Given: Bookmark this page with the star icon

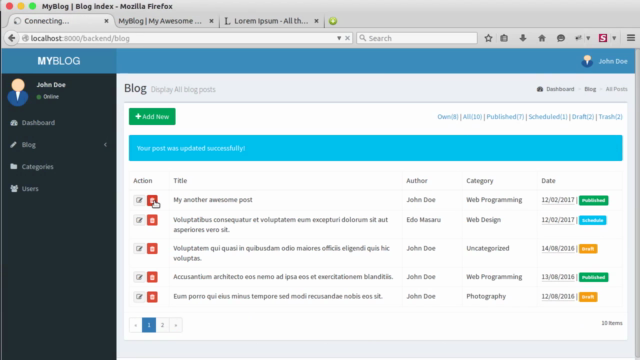Looking at the screenshot, I should [488, 38].
